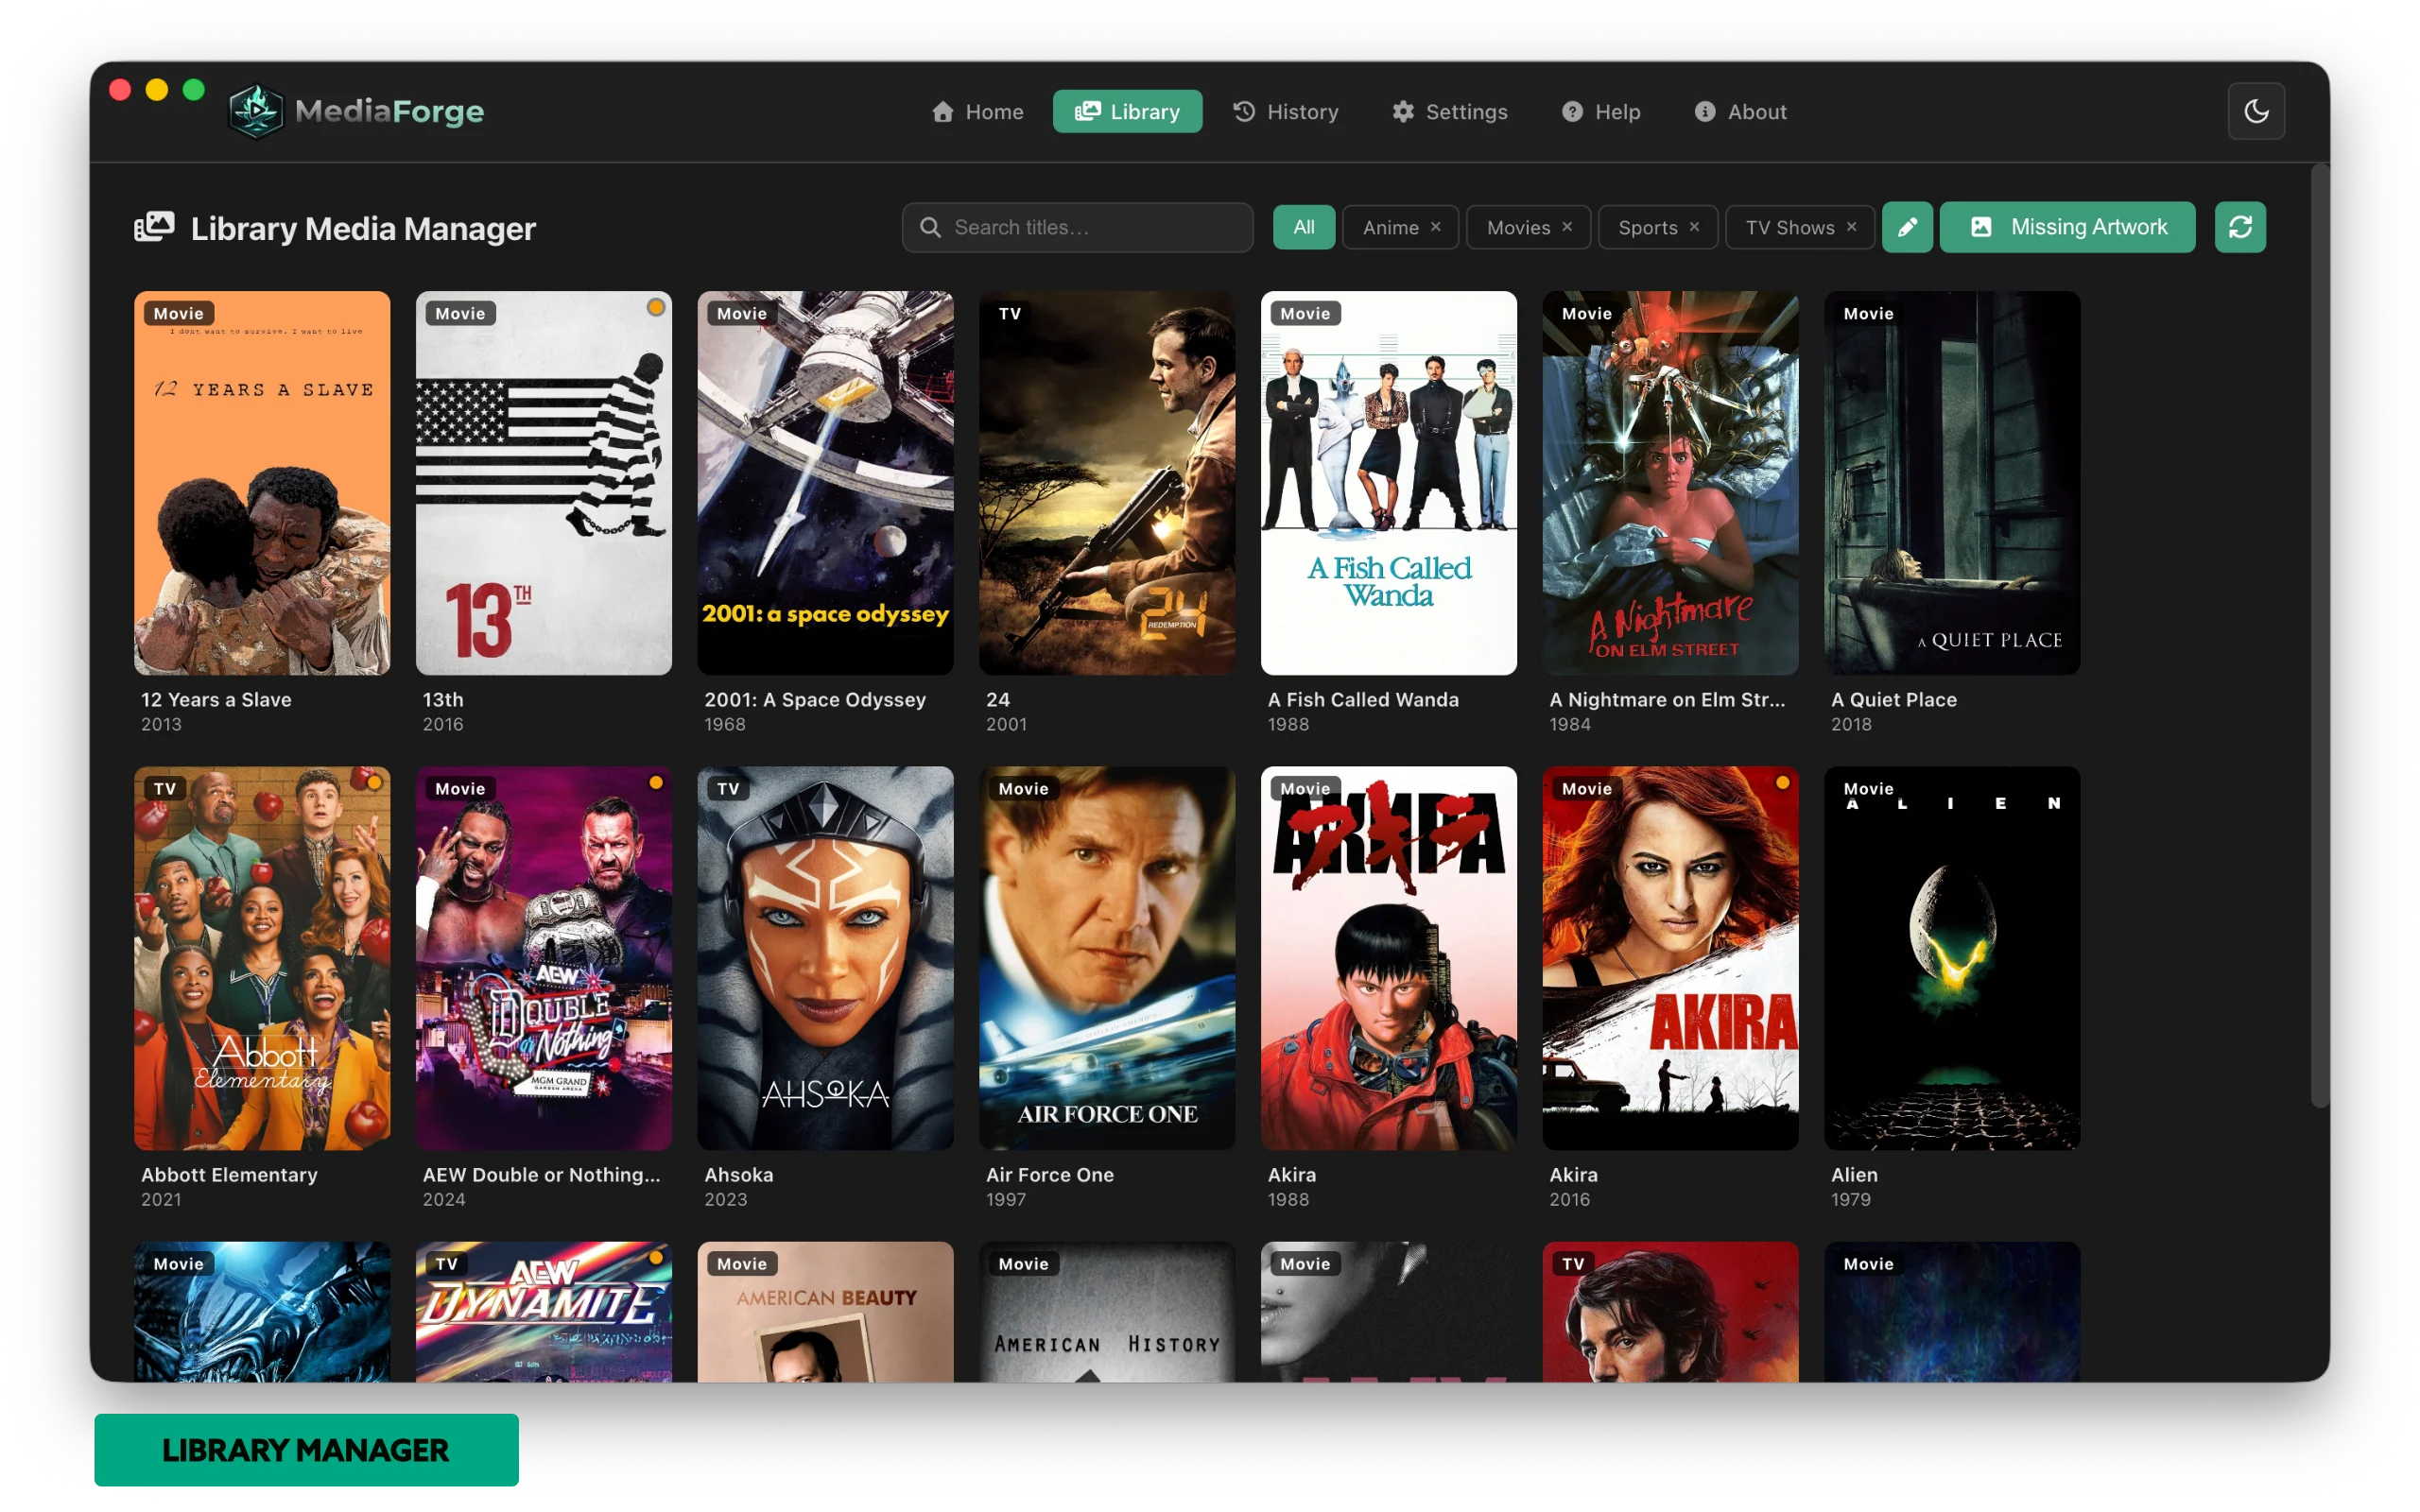This screenshot has height=1512, width=2420.
Task: Click the orange dot on AEW Double or Nothing
Action: click(x=656, y=782)
